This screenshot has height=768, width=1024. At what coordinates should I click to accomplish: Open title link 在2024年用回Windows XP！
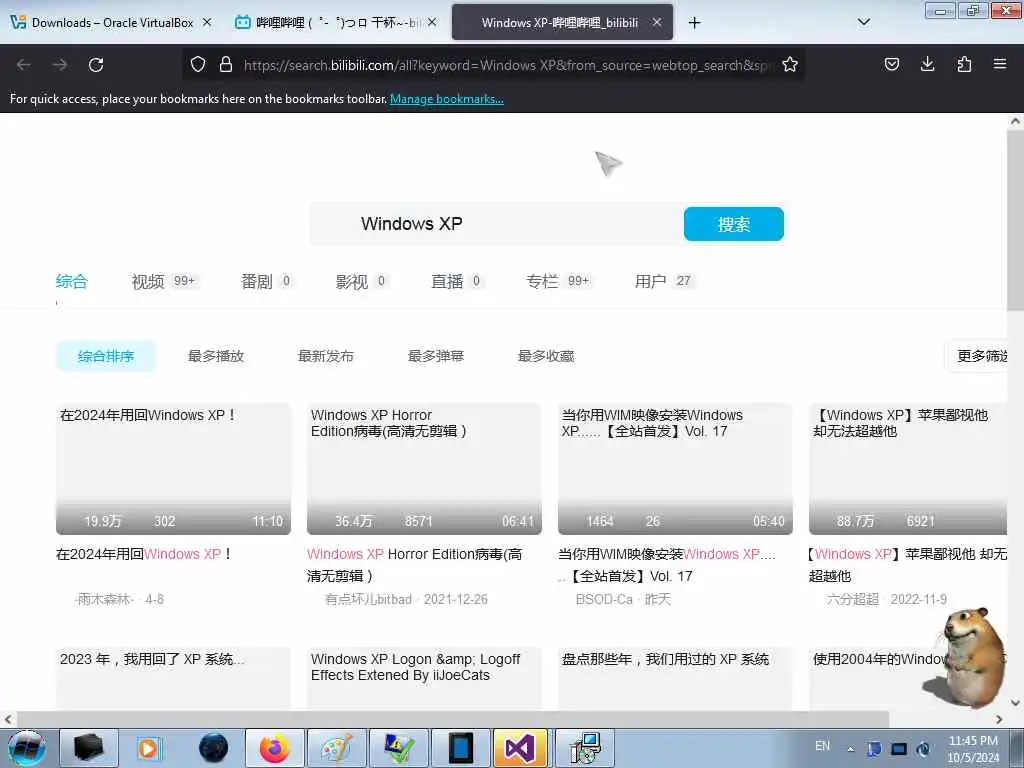(144, 554)
